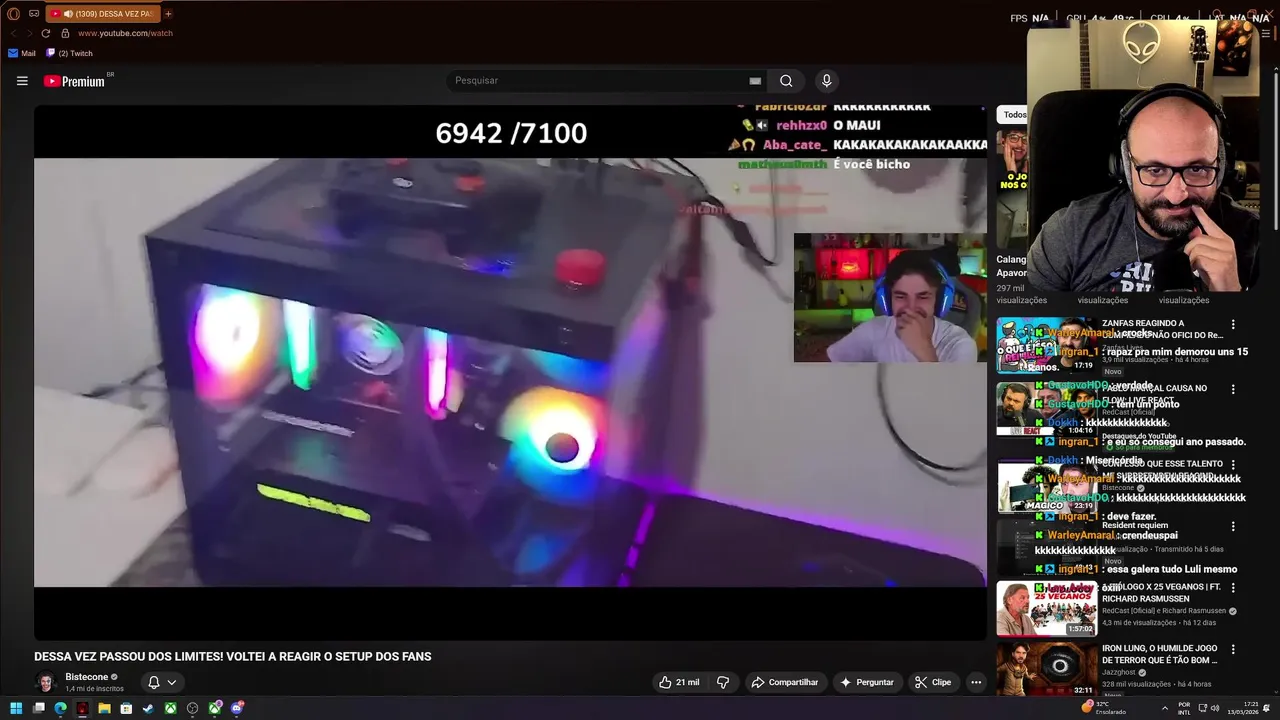Open Steam from the taskbar
The height and width of the screenshot is (720, 1280).
(148, 708)
